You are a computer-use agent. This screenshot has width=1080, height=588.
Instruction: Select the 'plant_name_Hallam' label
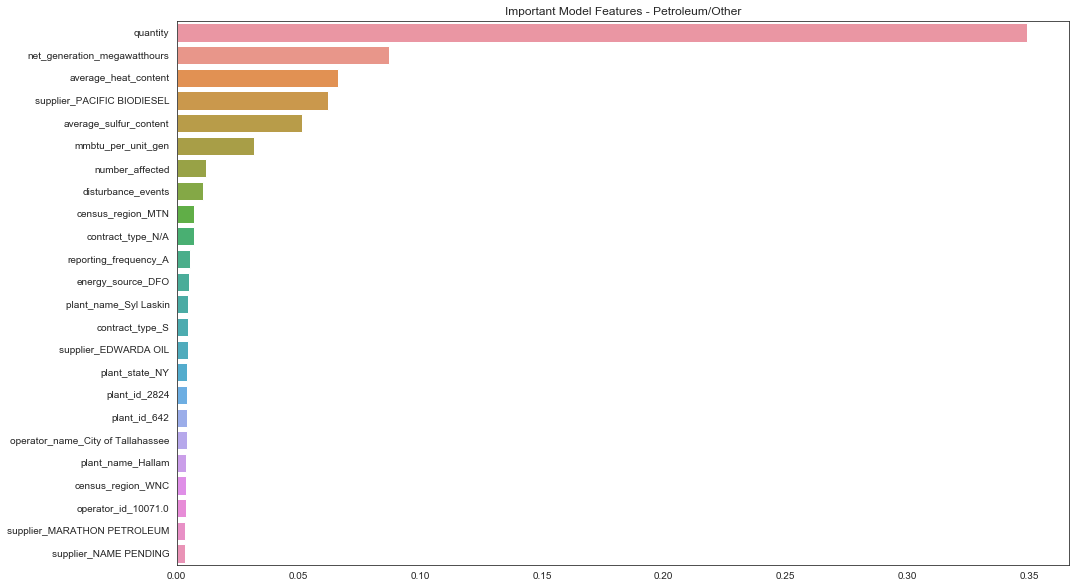(x=125, y=463)
